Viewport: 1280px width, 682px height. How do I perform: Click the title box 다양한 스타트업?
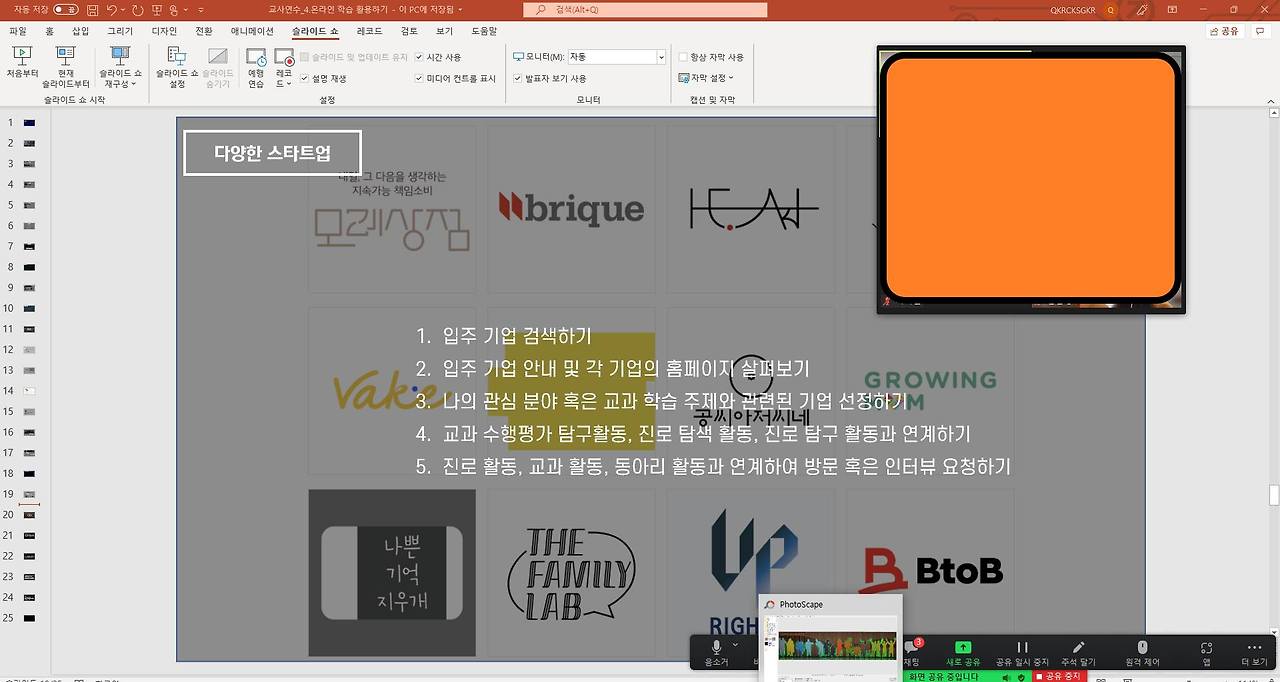click(x=272, y=153)
